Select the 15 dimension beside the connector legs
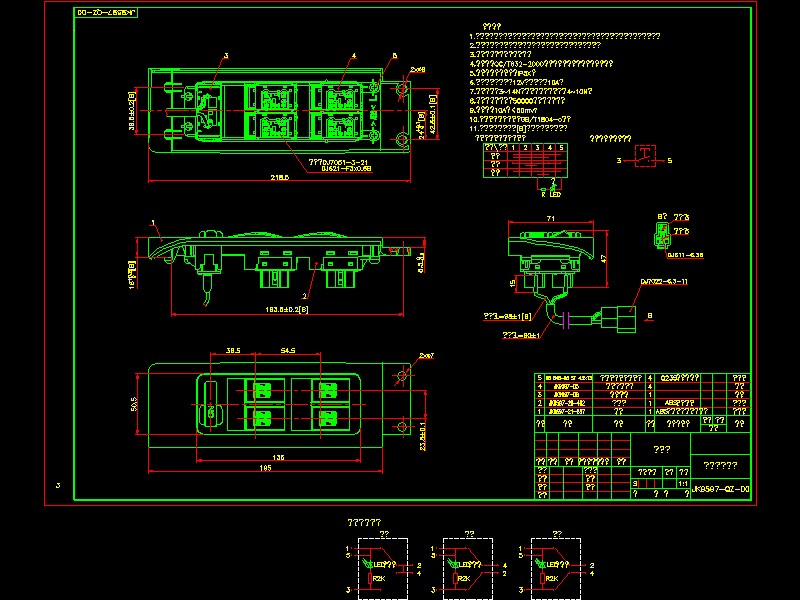This screenshot has width=800, height=600. pos(513,282)
